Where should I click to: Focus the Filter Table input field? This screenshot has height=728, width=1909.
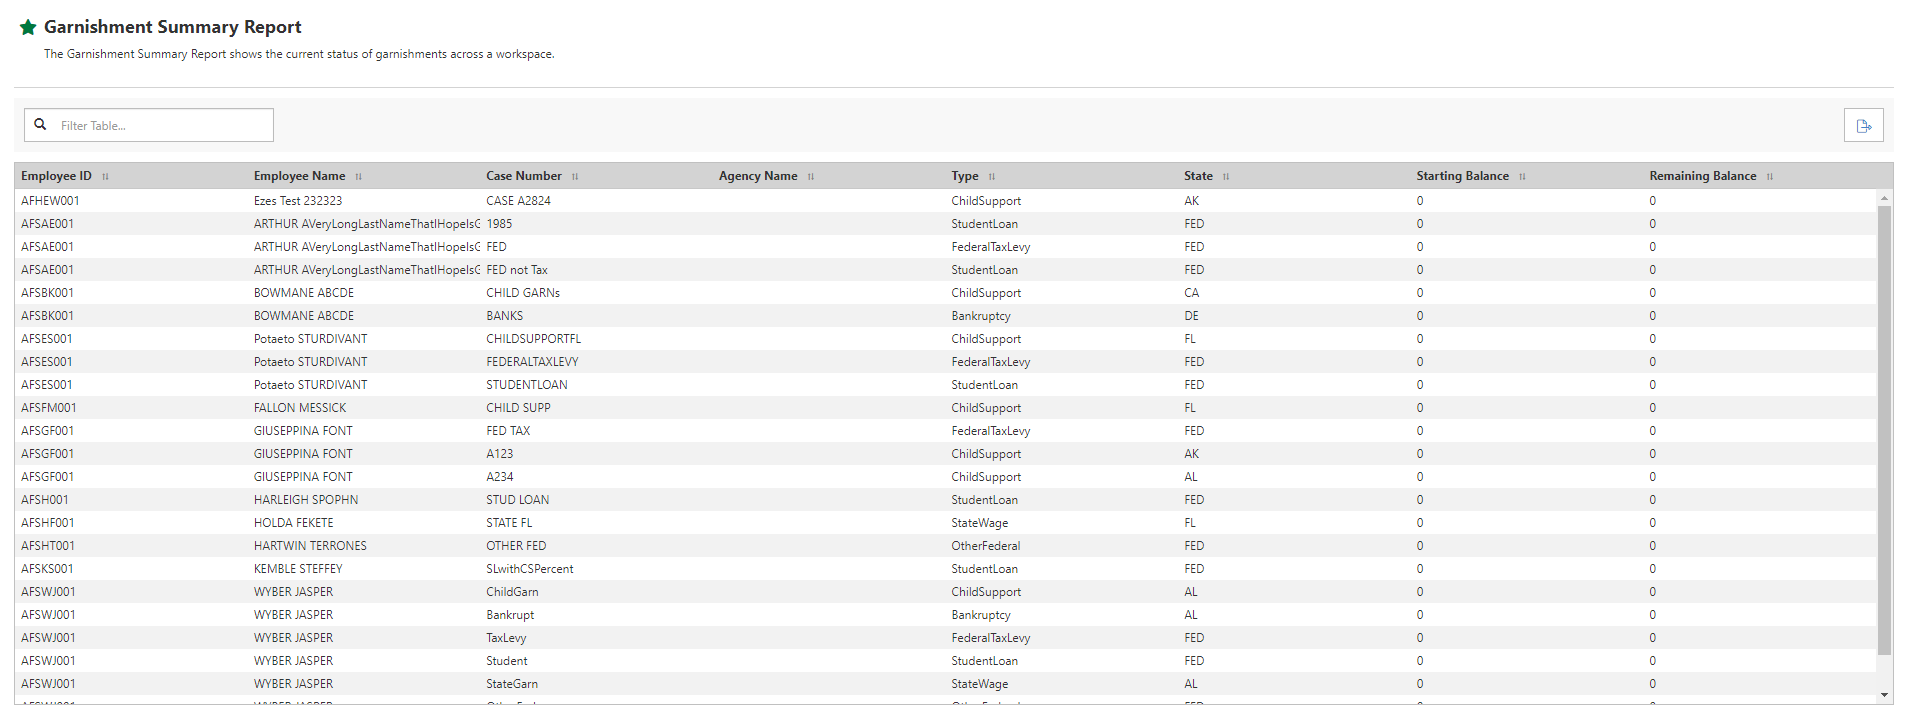coord(162,126)
